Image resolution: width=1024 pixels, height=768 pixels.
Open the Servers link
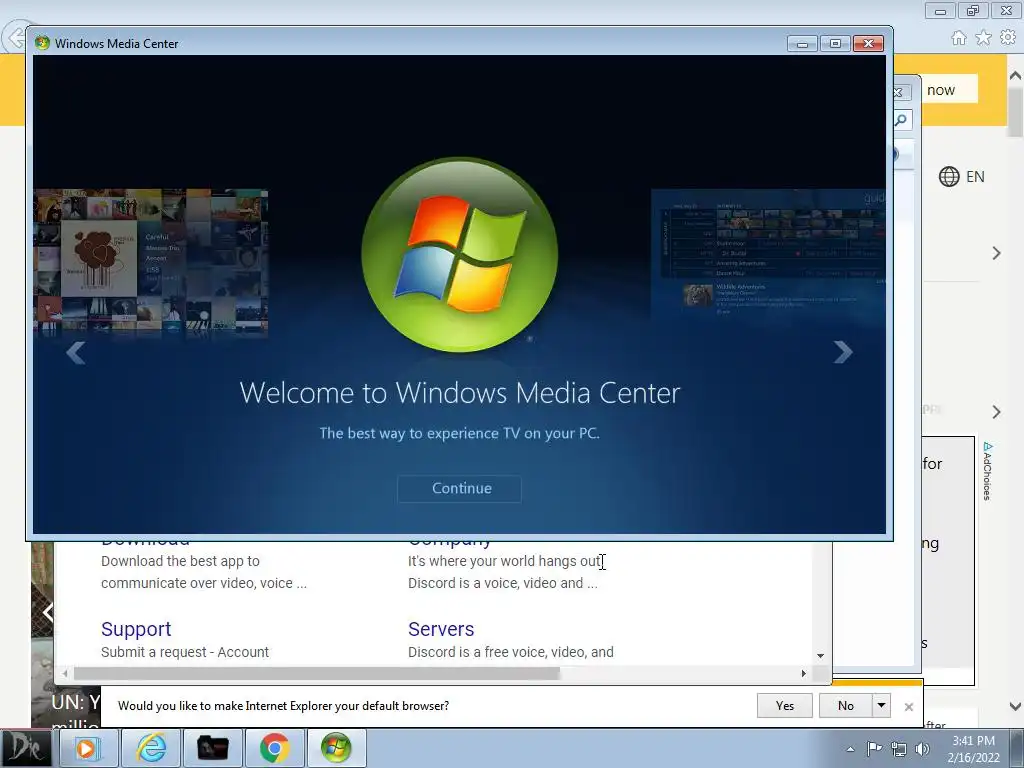click(441, 628)
